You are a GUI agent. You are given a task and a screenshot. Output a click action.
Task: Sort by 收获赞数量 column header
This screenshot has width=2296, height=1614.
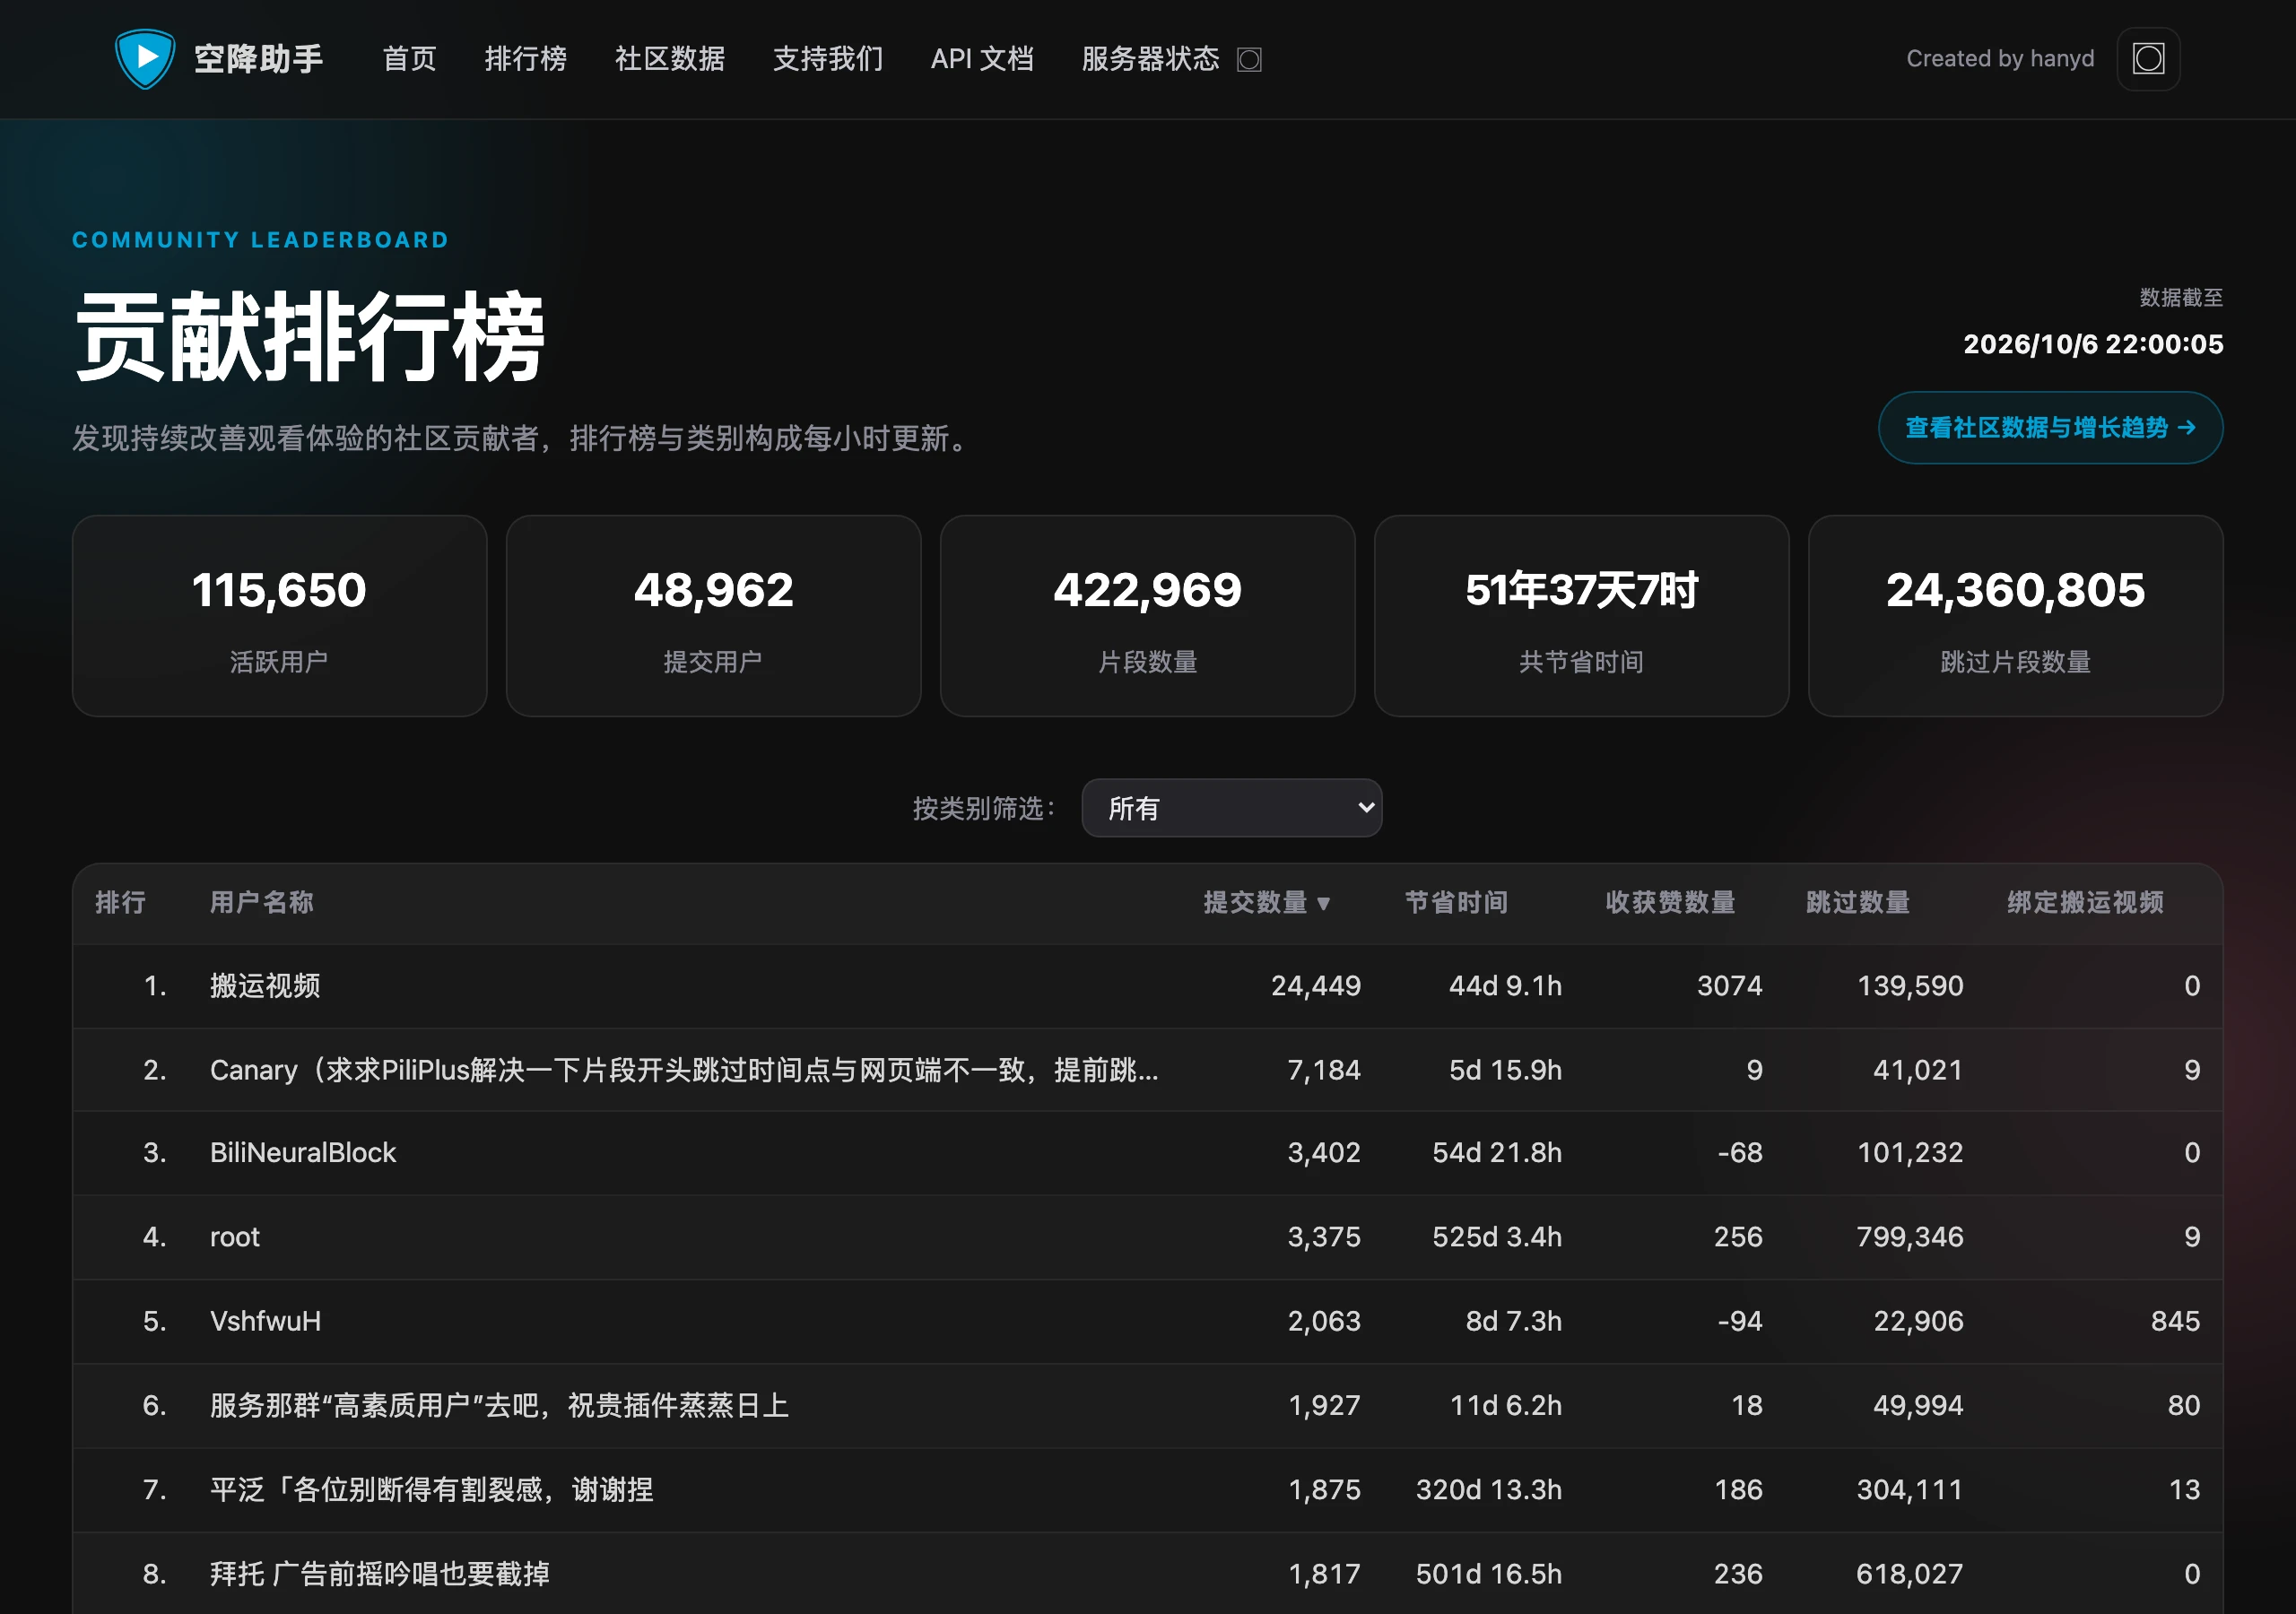click(x=1670, y=903)
